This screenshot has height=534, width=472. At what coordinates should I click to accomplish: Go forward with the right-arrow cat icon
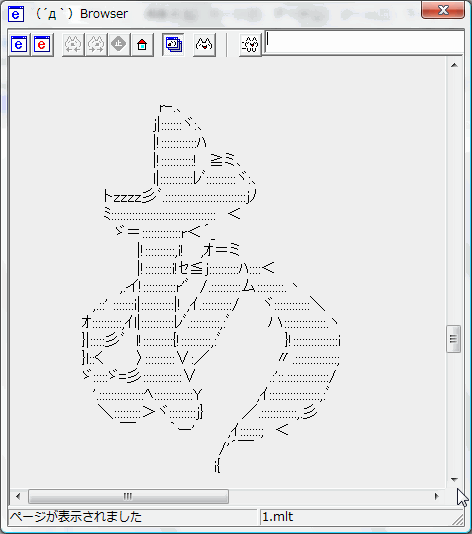pos(96,44)
